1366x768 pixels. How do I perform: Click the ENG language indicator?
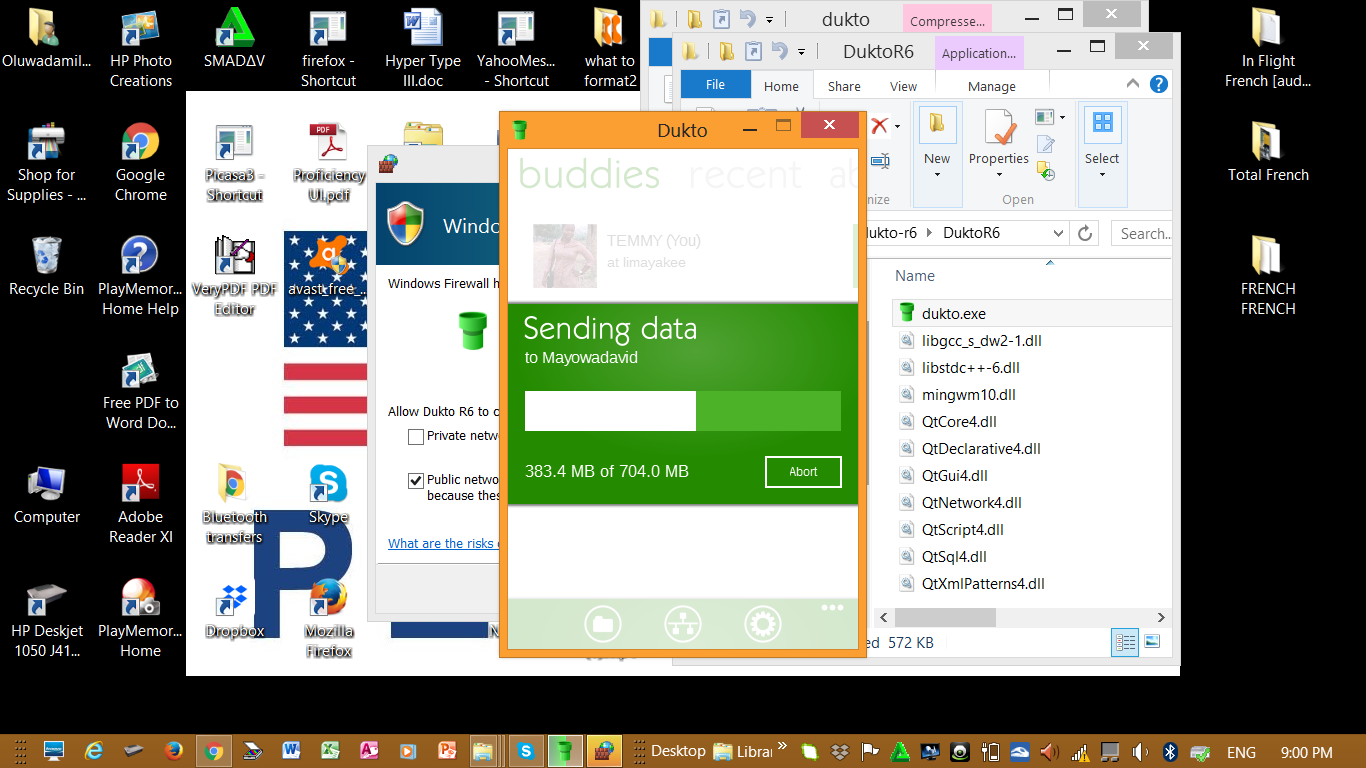(1241, 752)
